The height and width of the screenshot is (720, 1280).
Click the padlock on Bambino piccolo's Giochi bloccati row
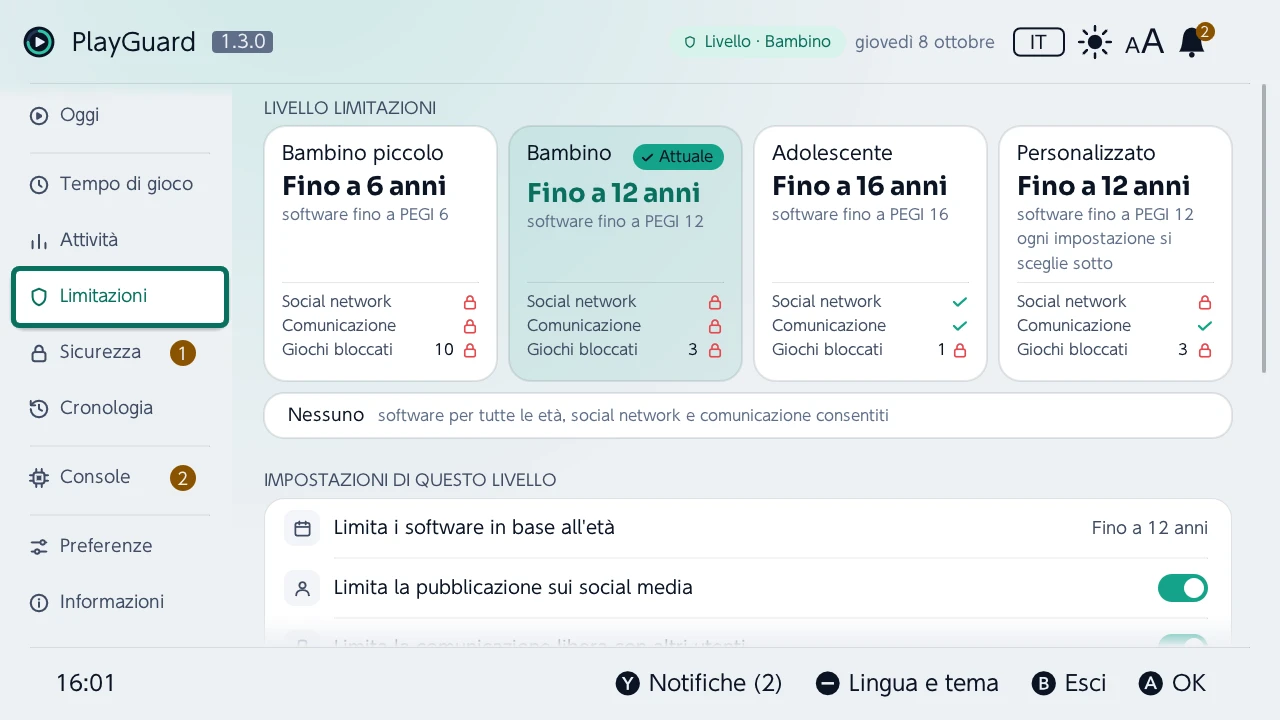pyautogui.click(x=470, y=350)
